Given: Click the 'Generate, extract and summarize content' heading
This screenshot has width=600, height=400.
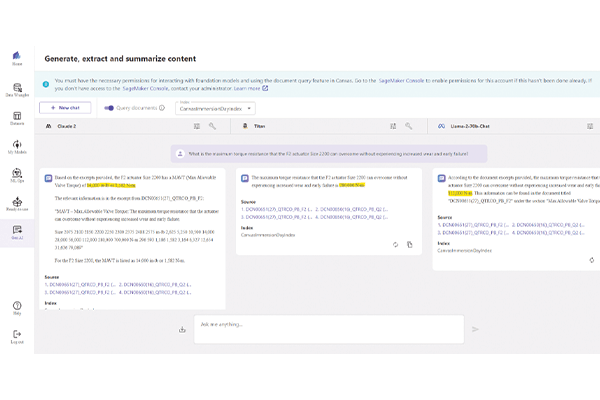Looking at the screenshot, I should [x=120, y=59].
